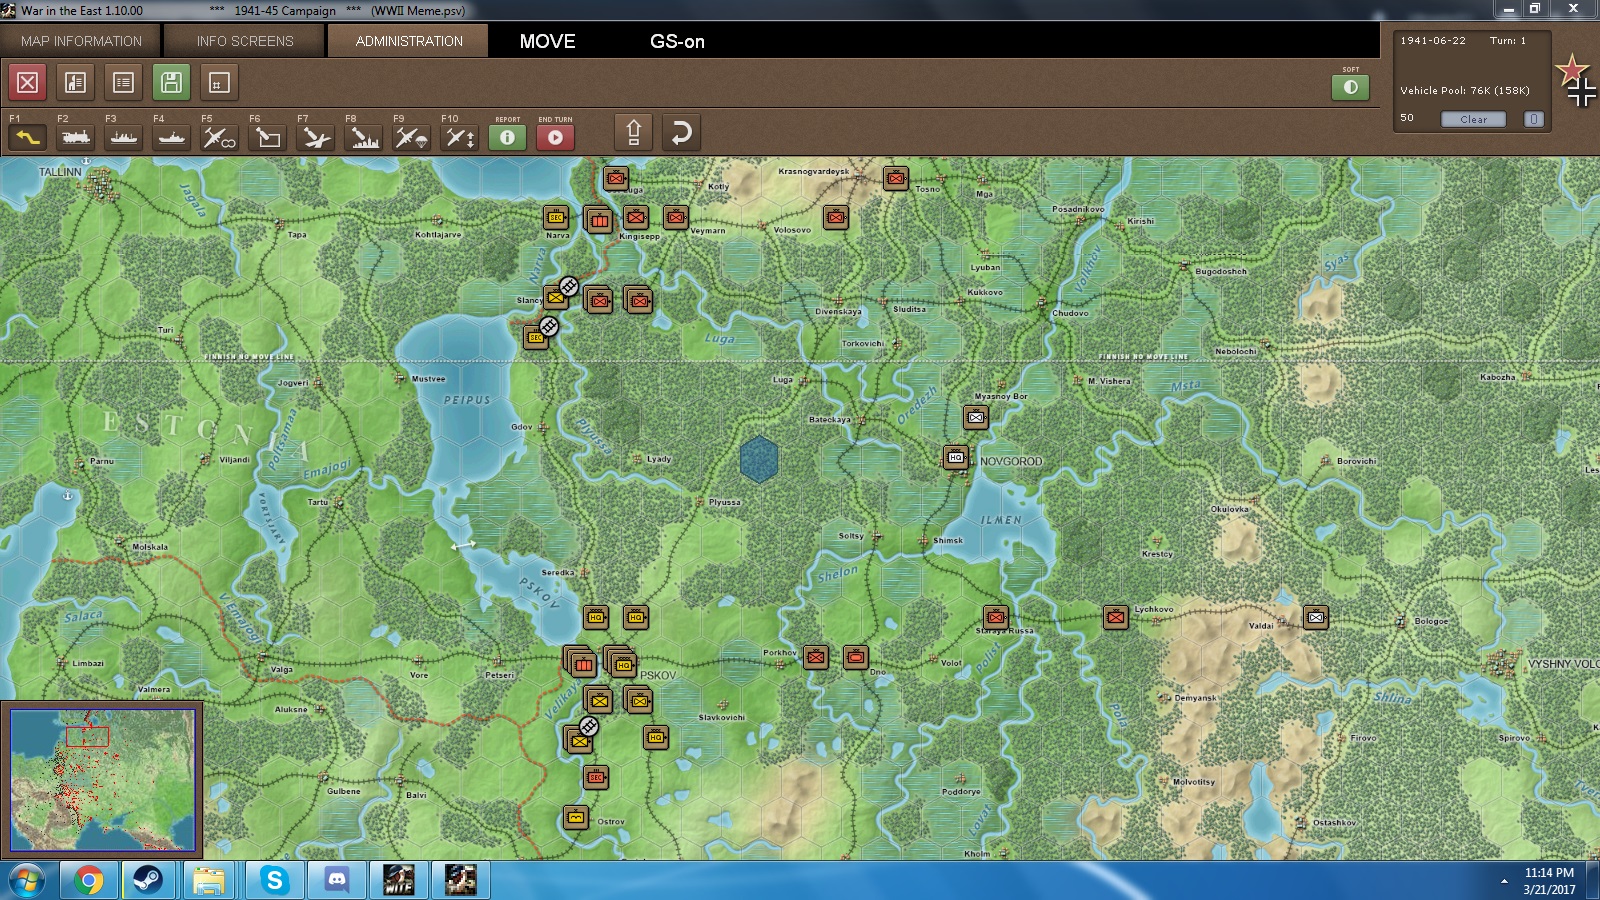Click the PSKOV city label
Viewport: 1600px width, 900px height.
pos(658,675)
